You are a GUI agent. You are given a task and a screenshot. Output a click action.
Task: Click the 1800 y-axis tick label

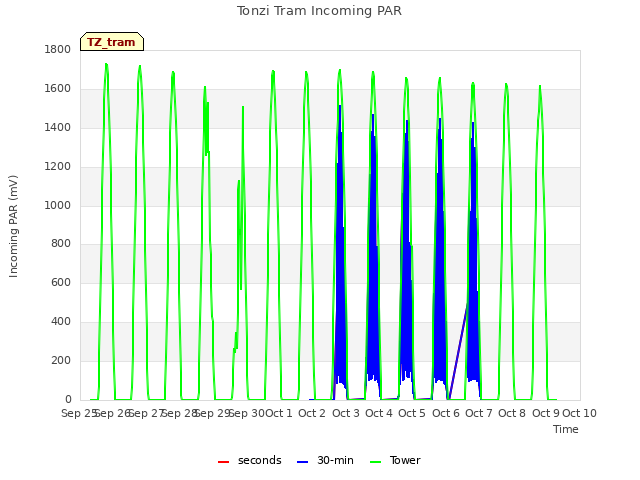coord(58,49)
